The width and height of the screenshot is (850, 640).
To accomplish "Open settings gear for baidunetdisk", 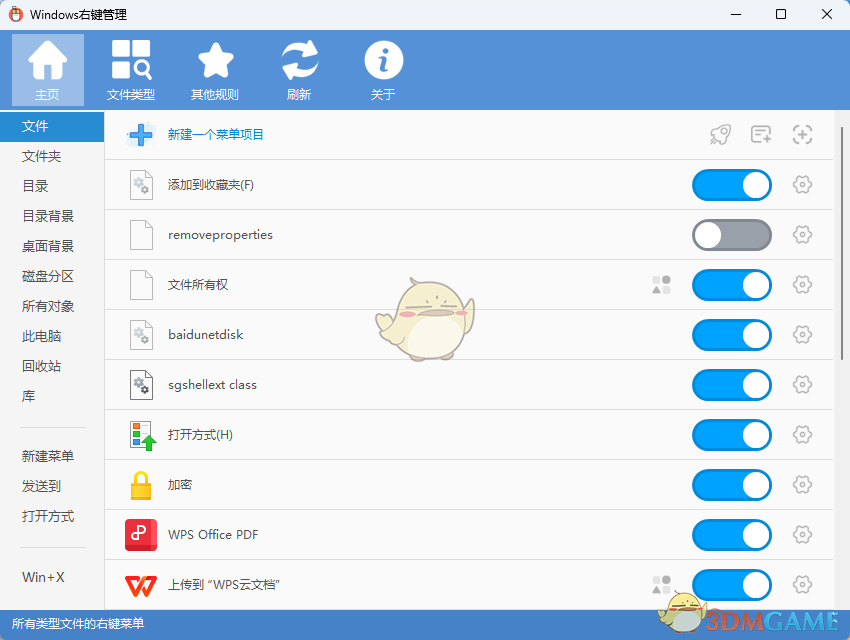I will [802, 335].
